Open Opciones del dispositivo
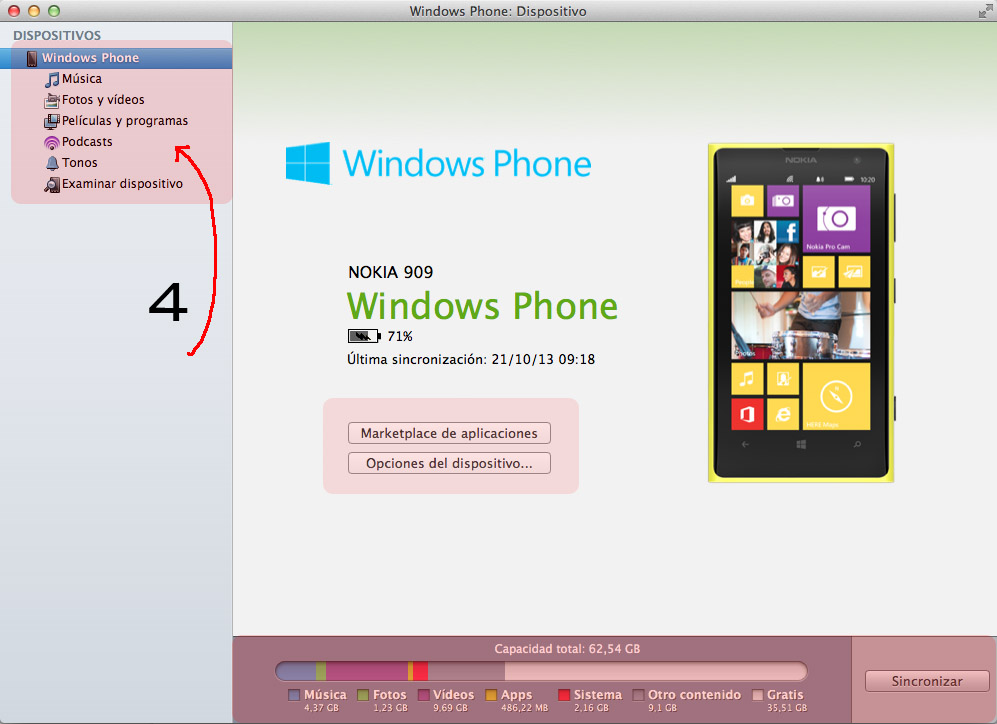Image resolution: width=997 pixels, height=724 pixels. pyautogui.click(x=449, y=463)
